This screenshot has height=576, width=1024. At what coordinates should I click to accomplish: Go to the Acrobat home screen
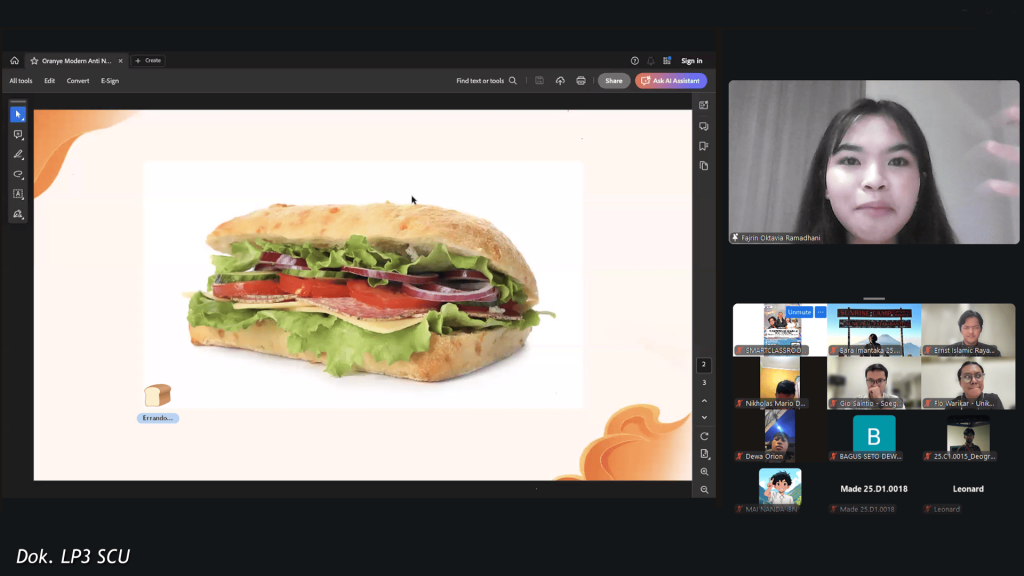tap(14, 61)
